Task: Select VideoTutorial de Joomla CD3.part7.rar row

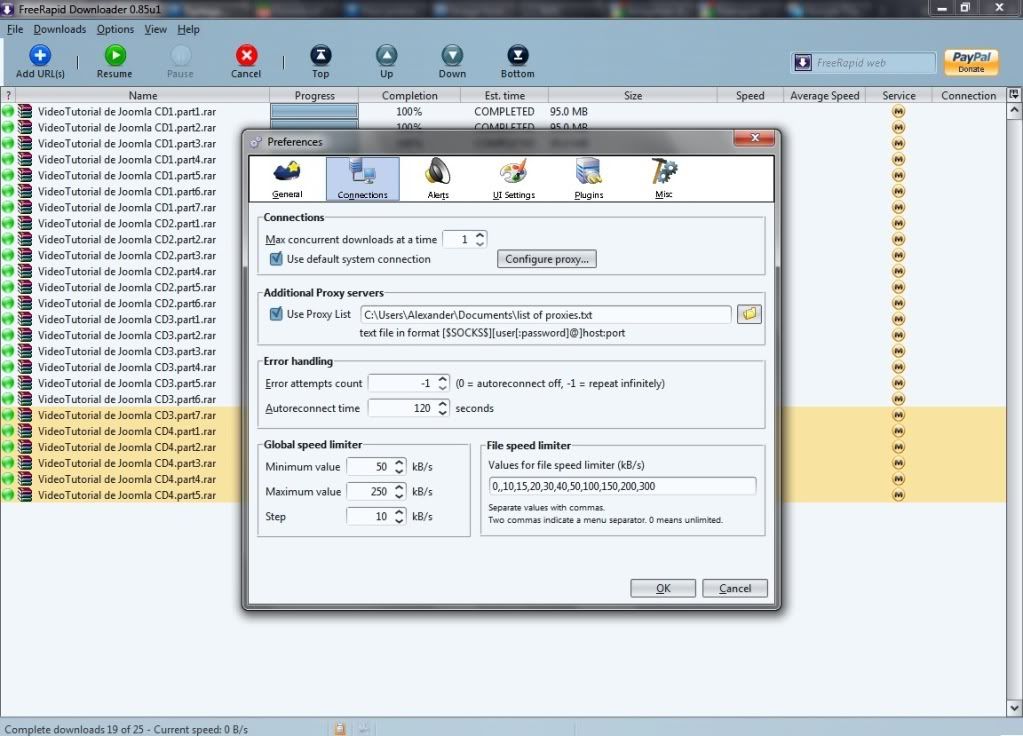Action: point(127,415)
